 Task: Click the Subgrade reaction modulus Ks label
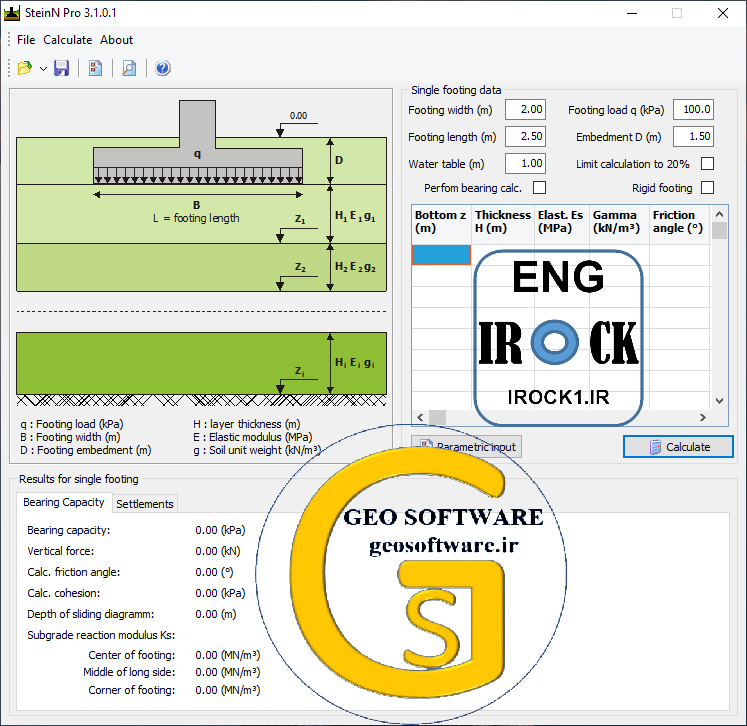coord(101,635)
